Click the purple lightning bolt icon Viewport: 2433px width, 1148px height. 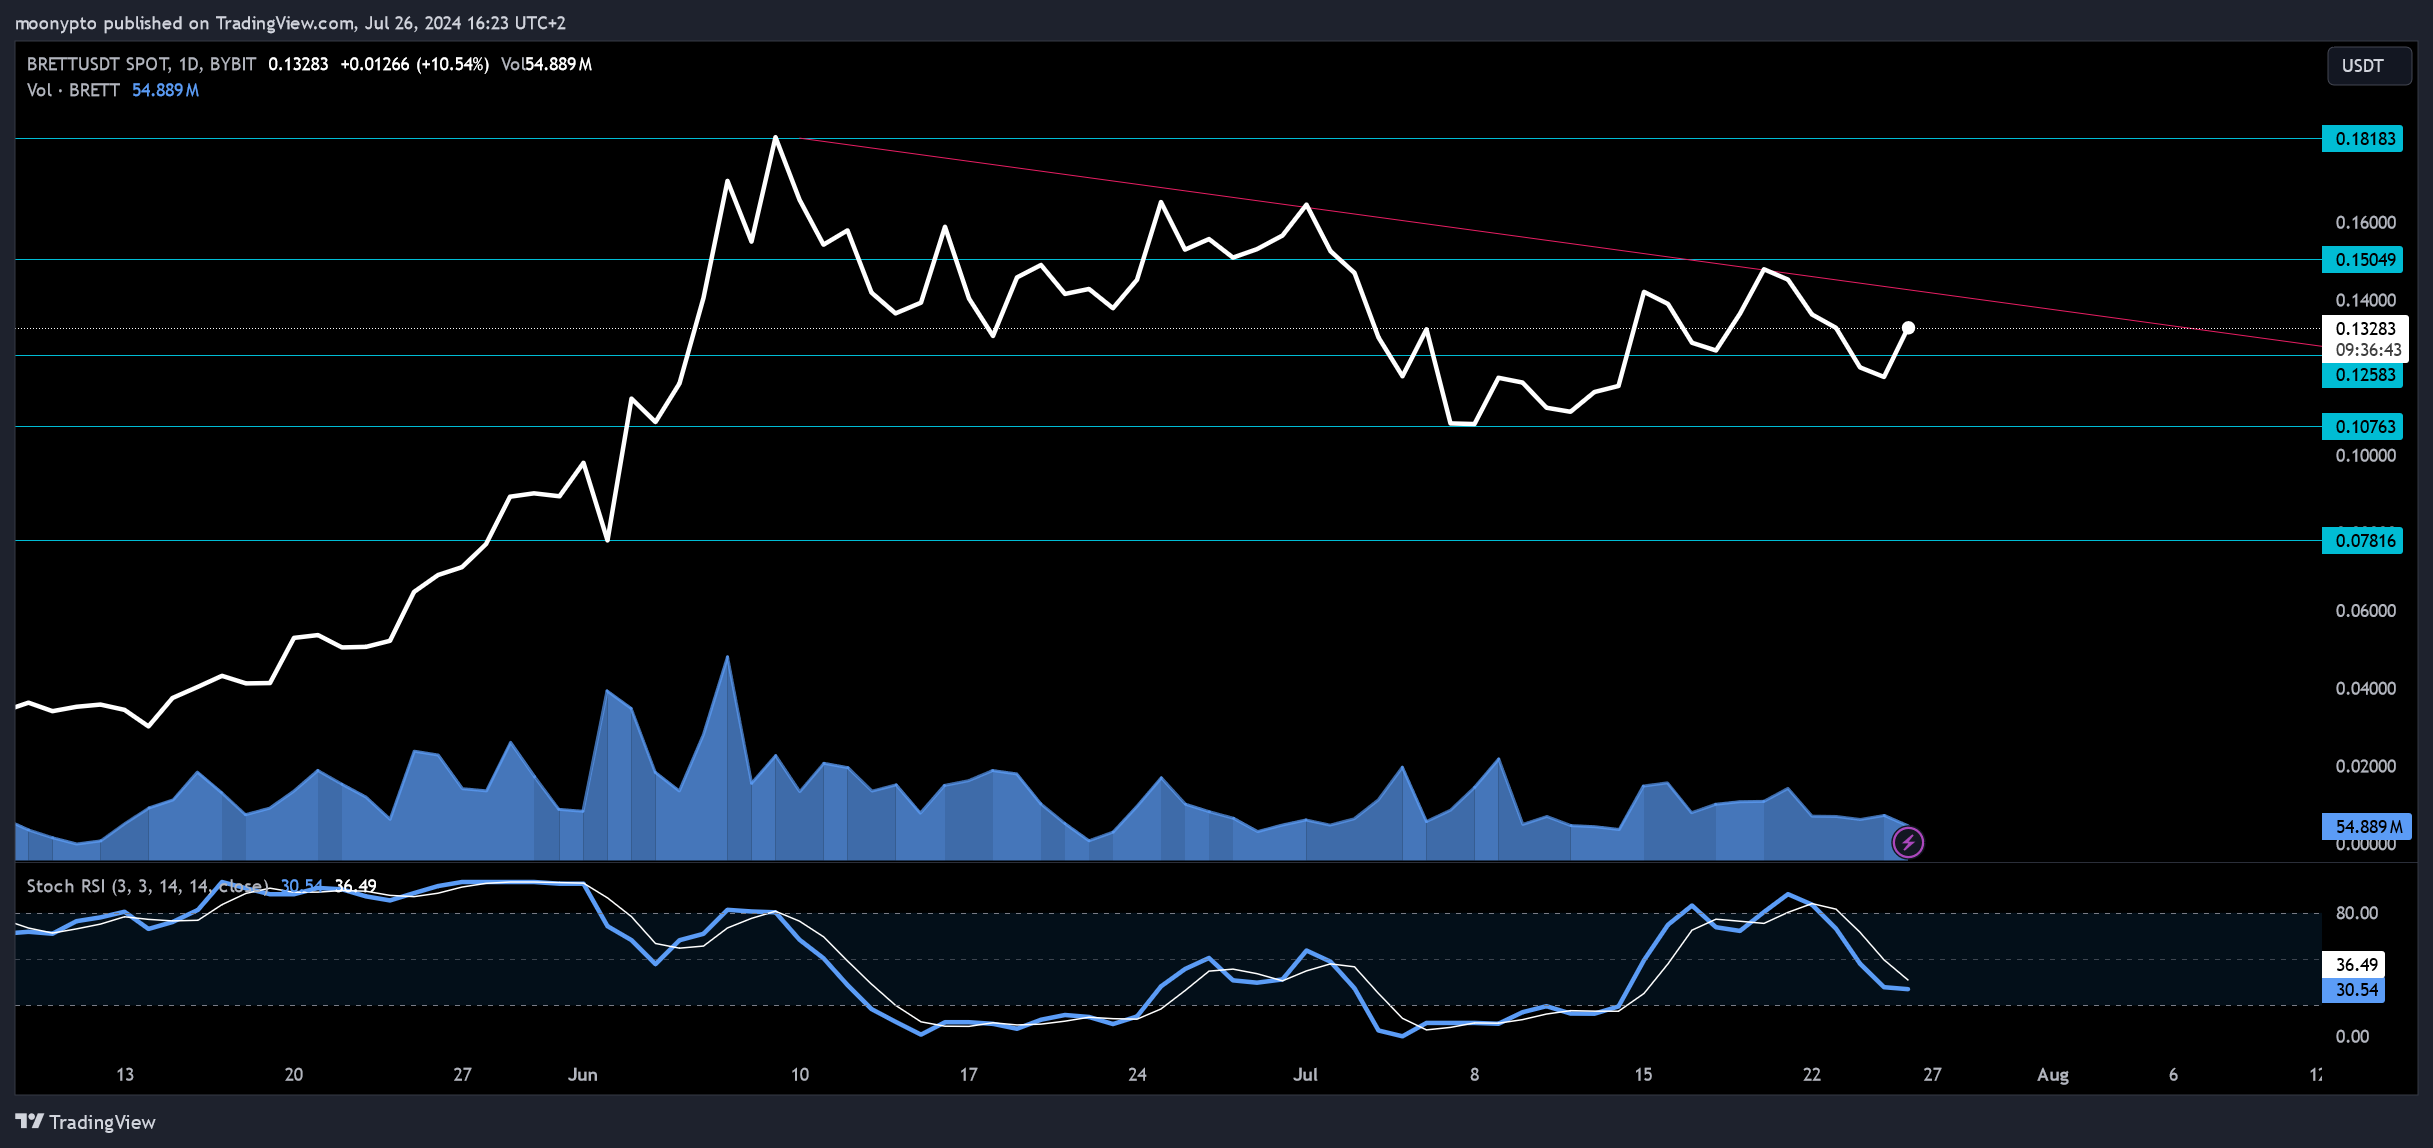click(x=1908, y=843)
